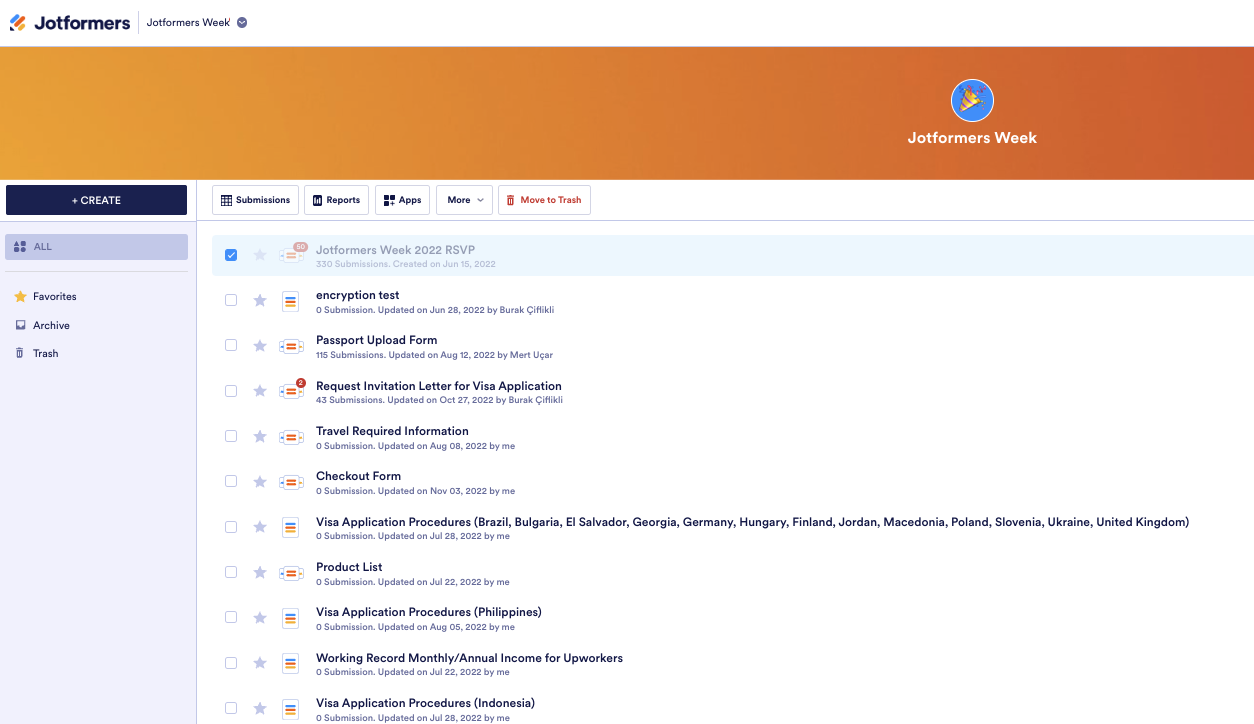Uncheck the Jotformers Week 2022 RSVP checkbox
Screen dimensions: 1254x724
(x=231, y=255)
